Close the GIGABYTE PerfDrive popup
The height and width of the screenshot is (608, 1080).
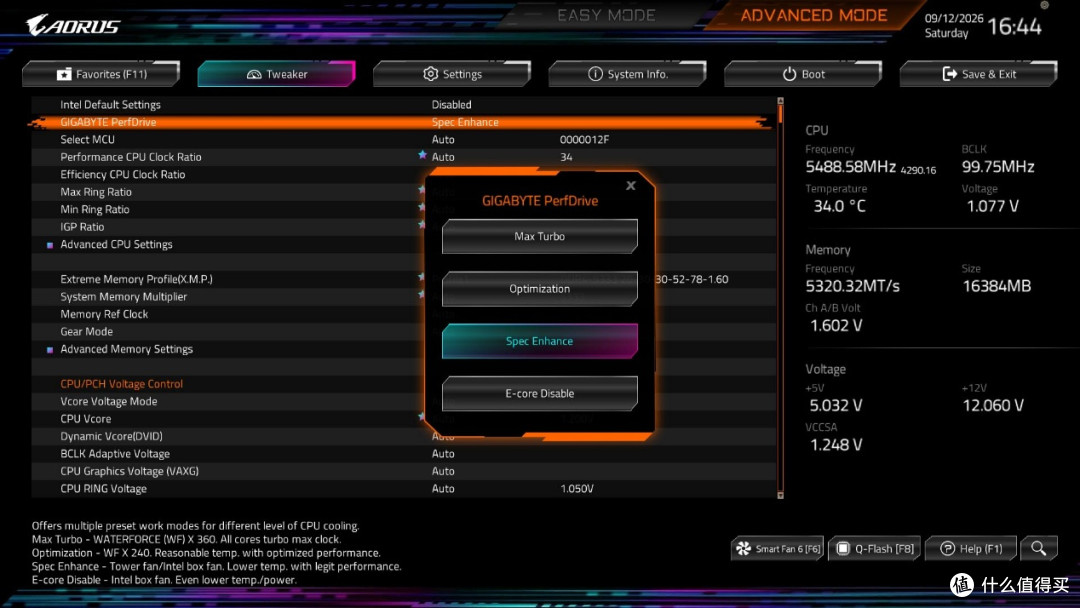click(x=630, y=186)
